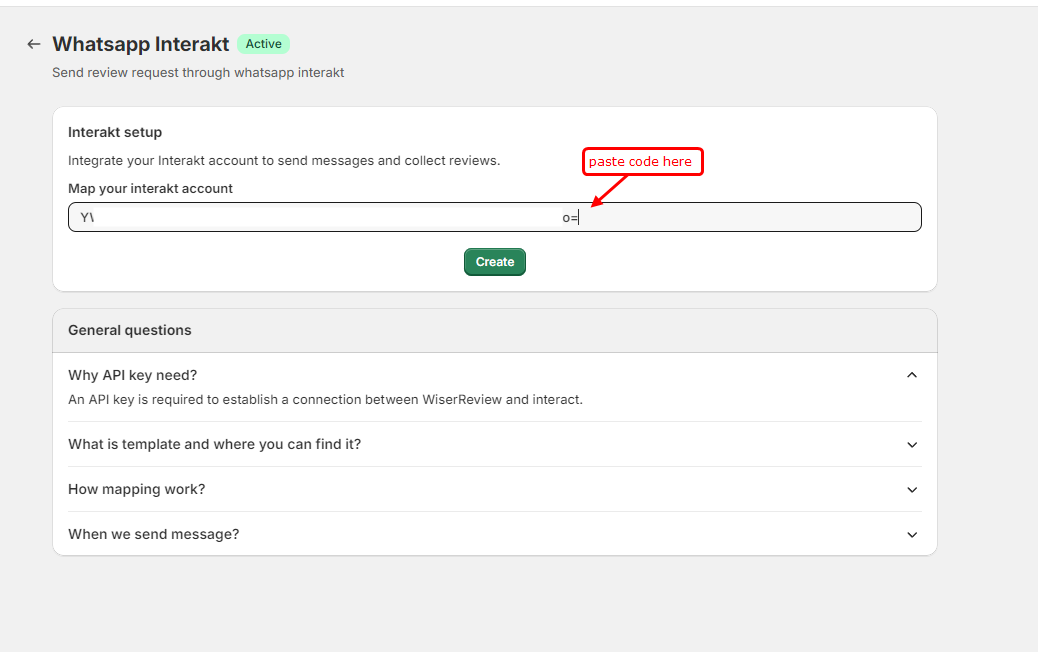Screen dimensions: 1038x652
Task: Click the green Active status badge
Action: click(263, 44)
